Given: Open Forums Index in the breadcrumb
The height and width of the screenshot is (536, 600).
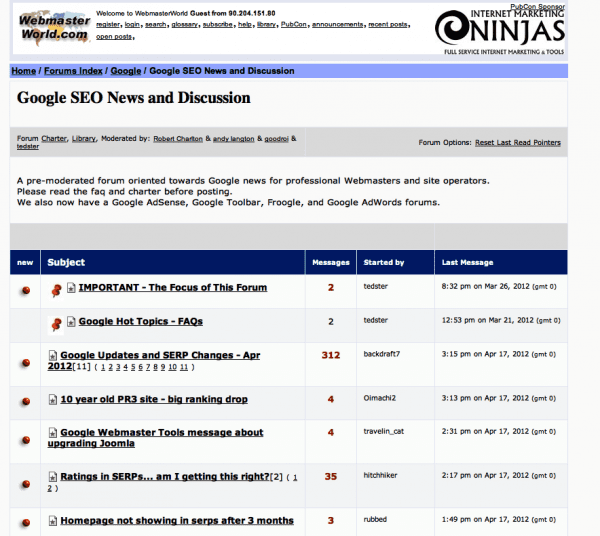Looking at the screenshot, I should coord(73,71).
